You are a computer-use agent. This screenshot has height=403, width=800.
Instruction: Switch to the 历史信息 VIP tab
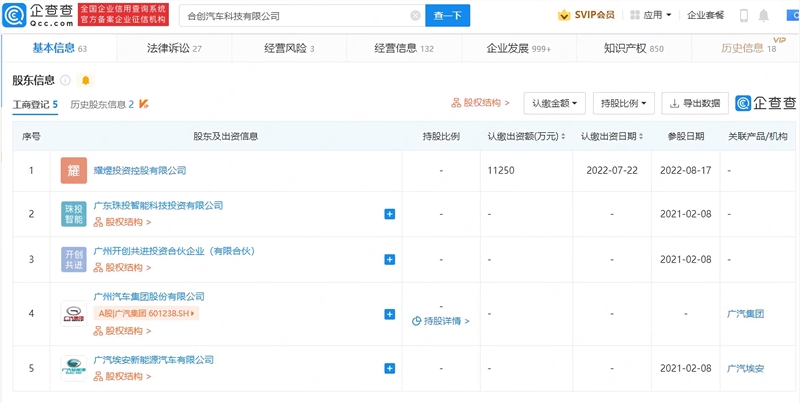pyautogui.click(x=748, y=48)
